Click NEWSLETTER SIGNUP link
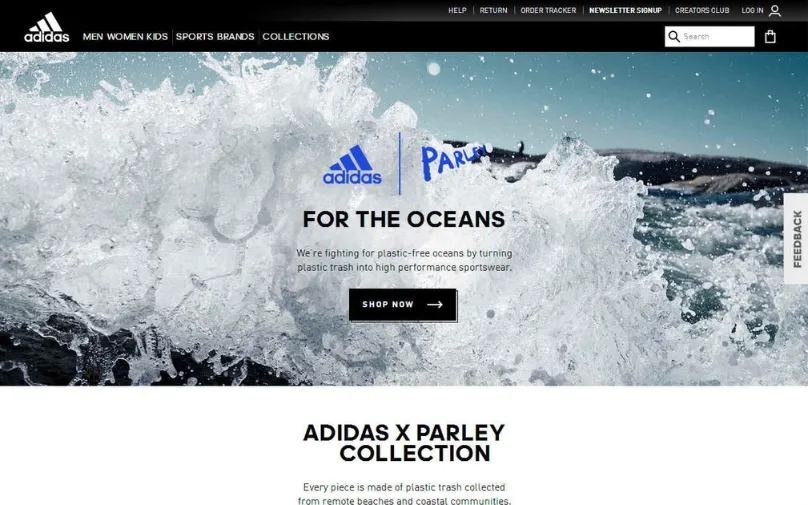Viewport: 808px width, 505px height. 625,10
